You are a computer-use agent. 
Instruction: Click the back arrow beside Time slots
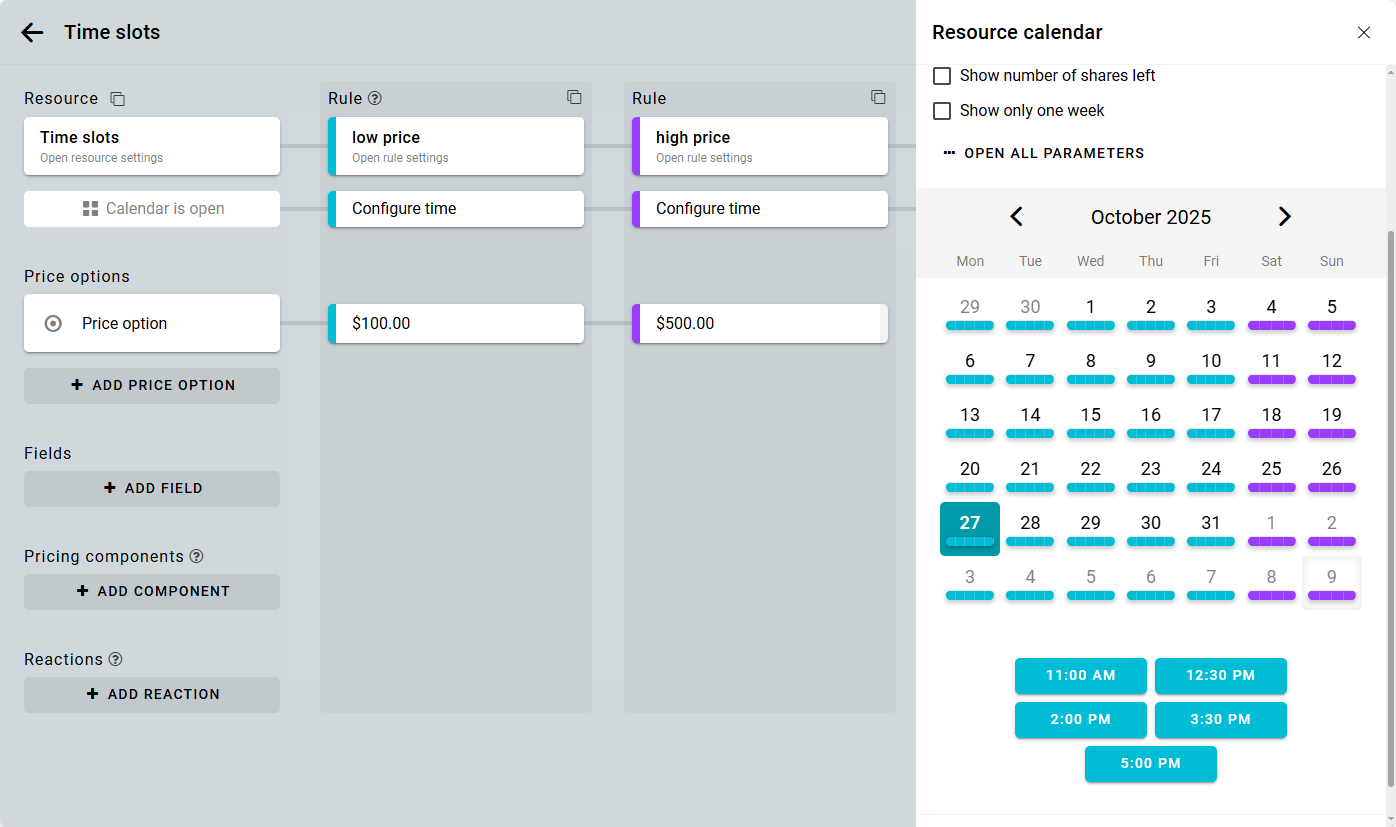click(x=32, y=32)
